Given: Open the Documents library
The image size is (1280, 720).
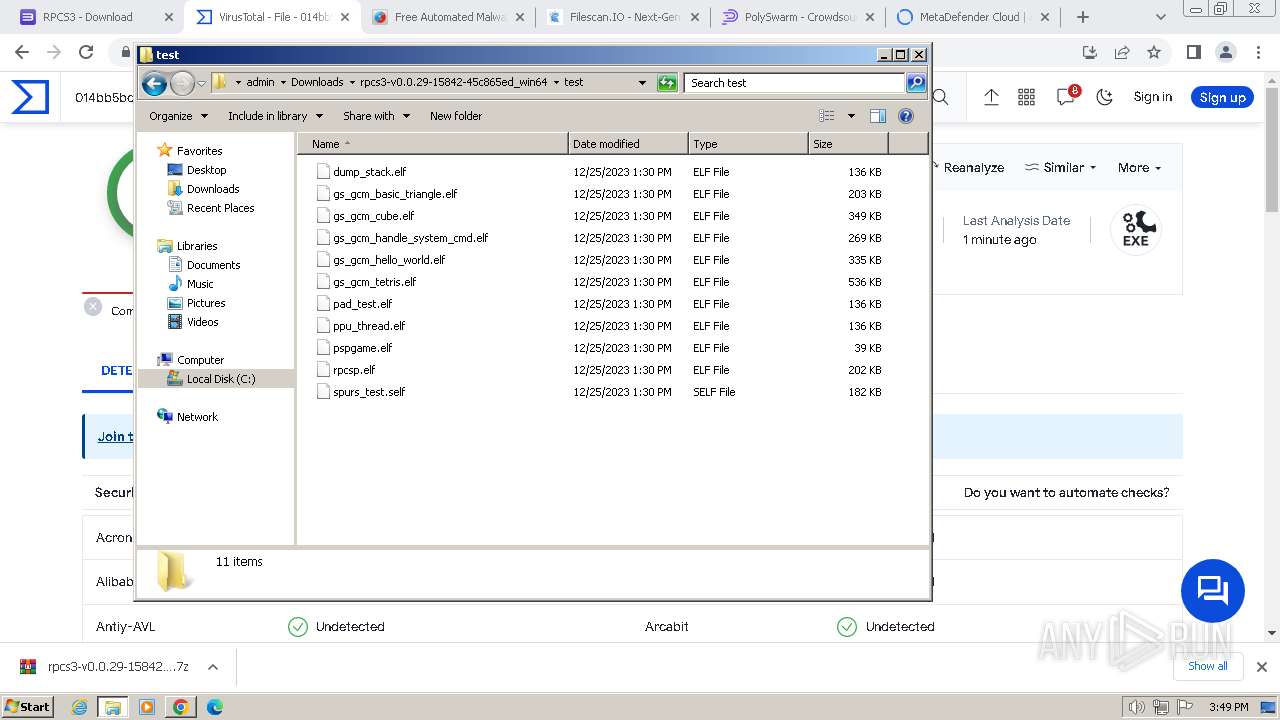Looking at the screenshot, I should [213, 265].
